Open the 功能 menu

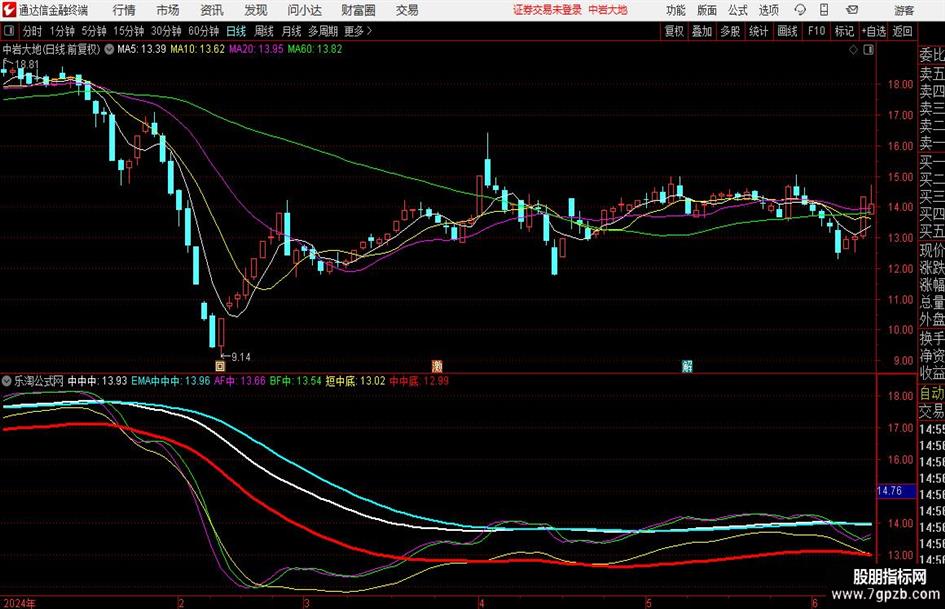point(676,10)
